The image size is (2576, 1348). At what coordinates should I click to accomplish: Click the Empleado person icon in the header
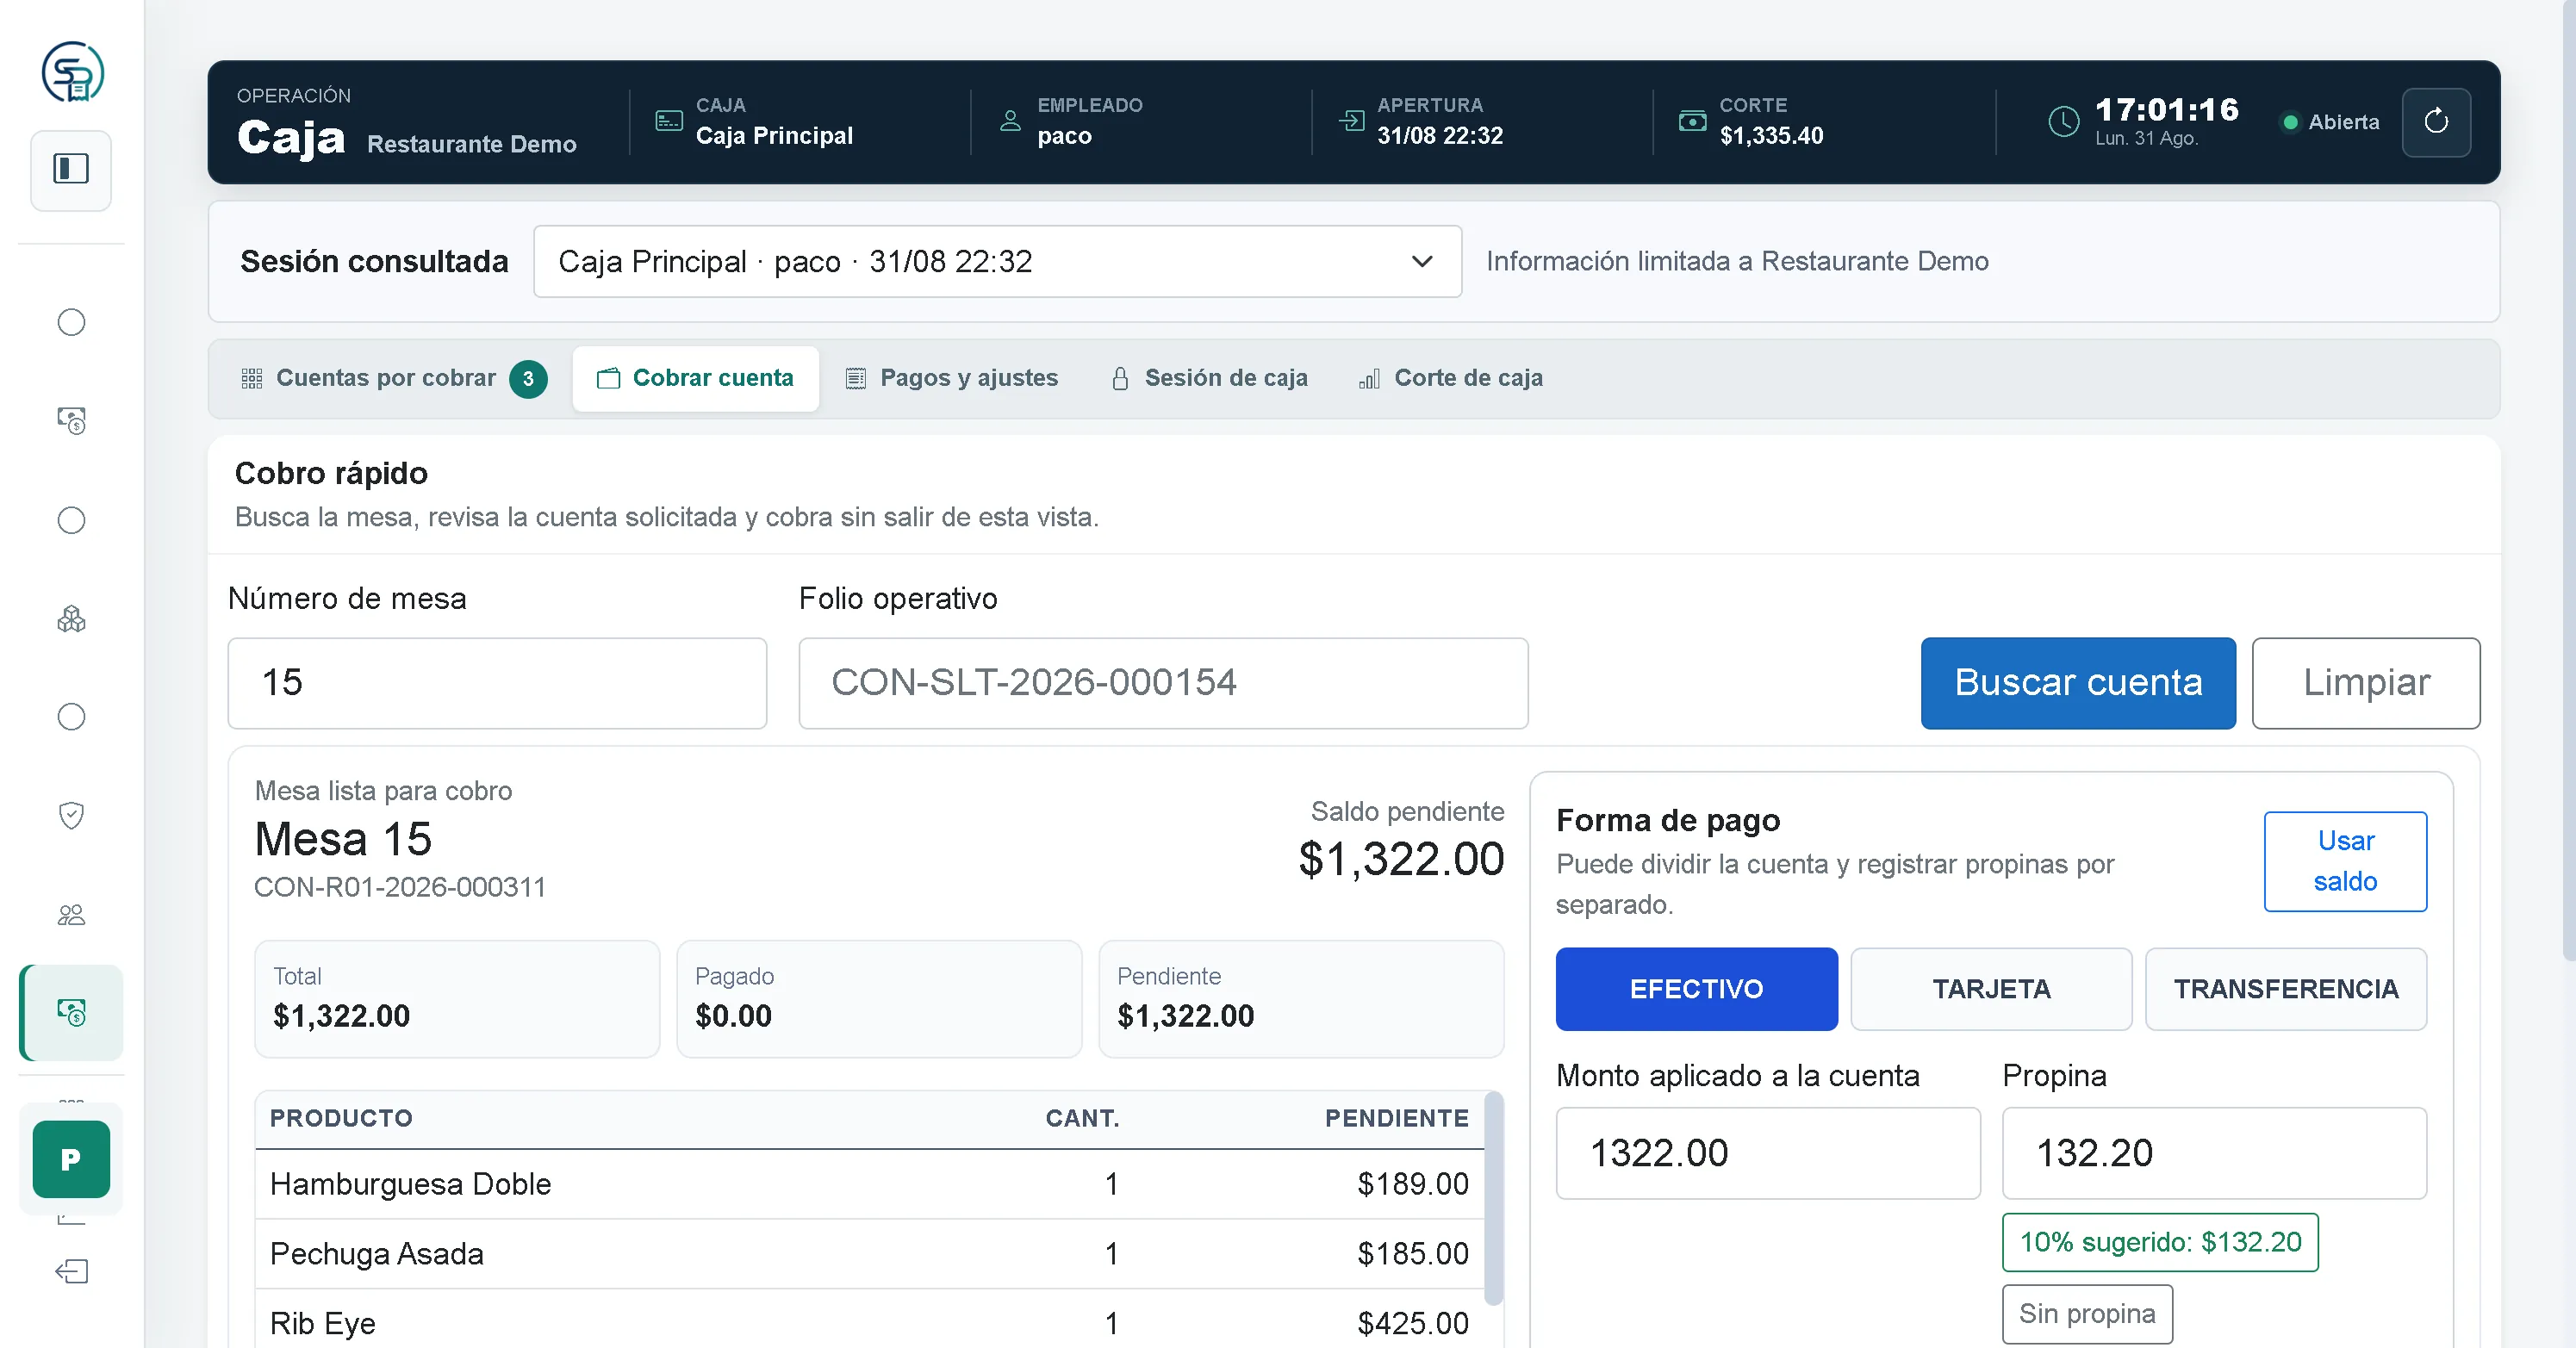[x=1010, y=121]
